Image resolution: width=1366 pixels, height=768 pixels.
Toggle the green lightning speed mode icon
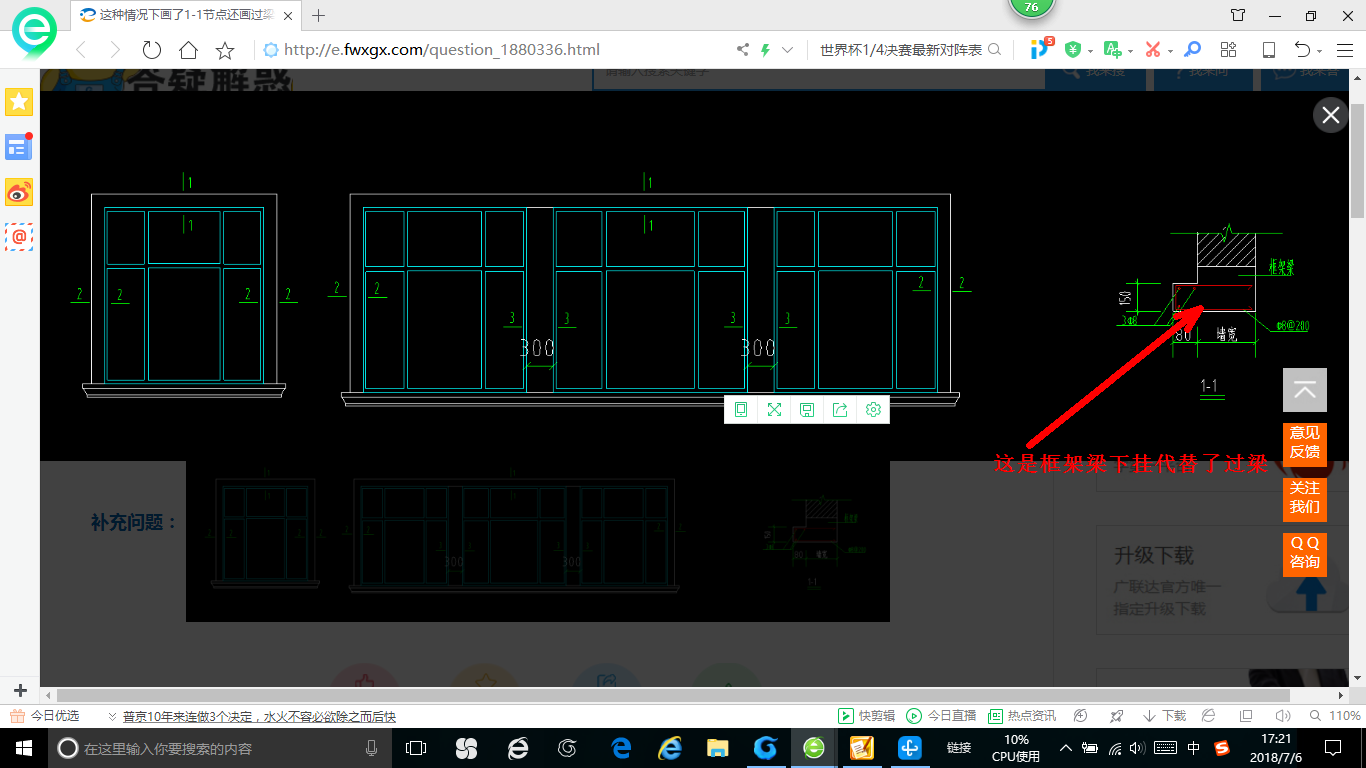pos(766,50)
